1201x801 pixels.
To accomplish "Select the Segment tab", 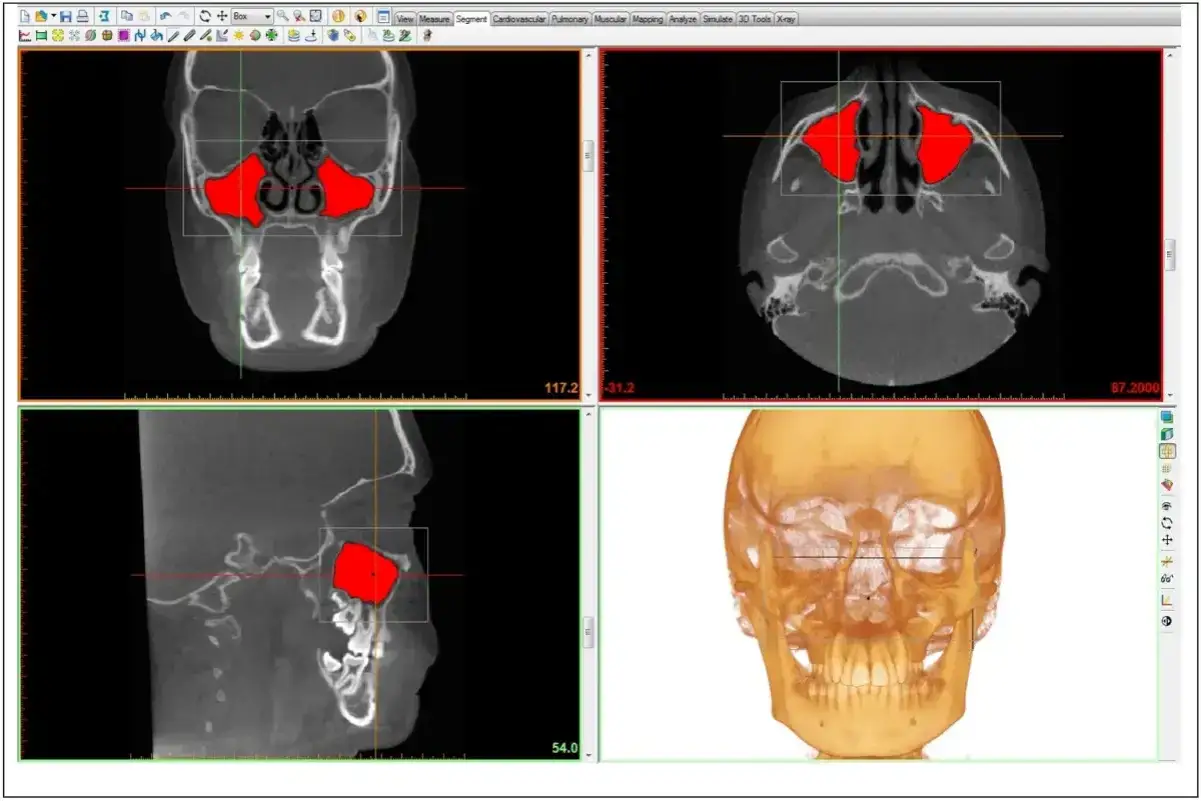I will pyautogui.click(x=471, y=19).
